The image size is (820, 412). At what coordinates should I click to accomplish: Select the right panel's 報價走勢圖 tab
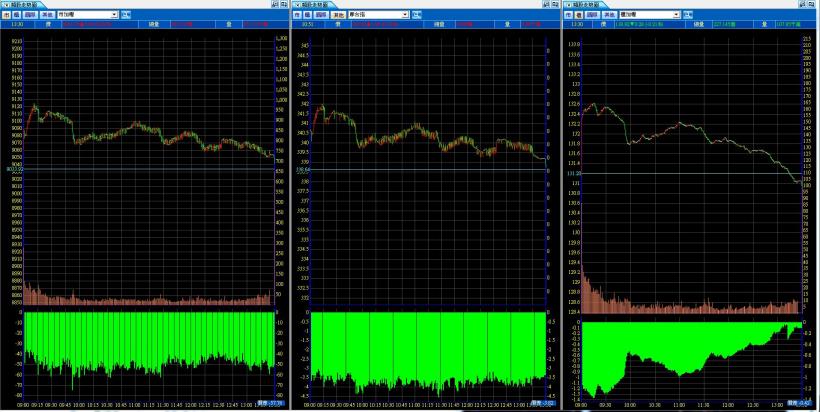click(589, 5)
